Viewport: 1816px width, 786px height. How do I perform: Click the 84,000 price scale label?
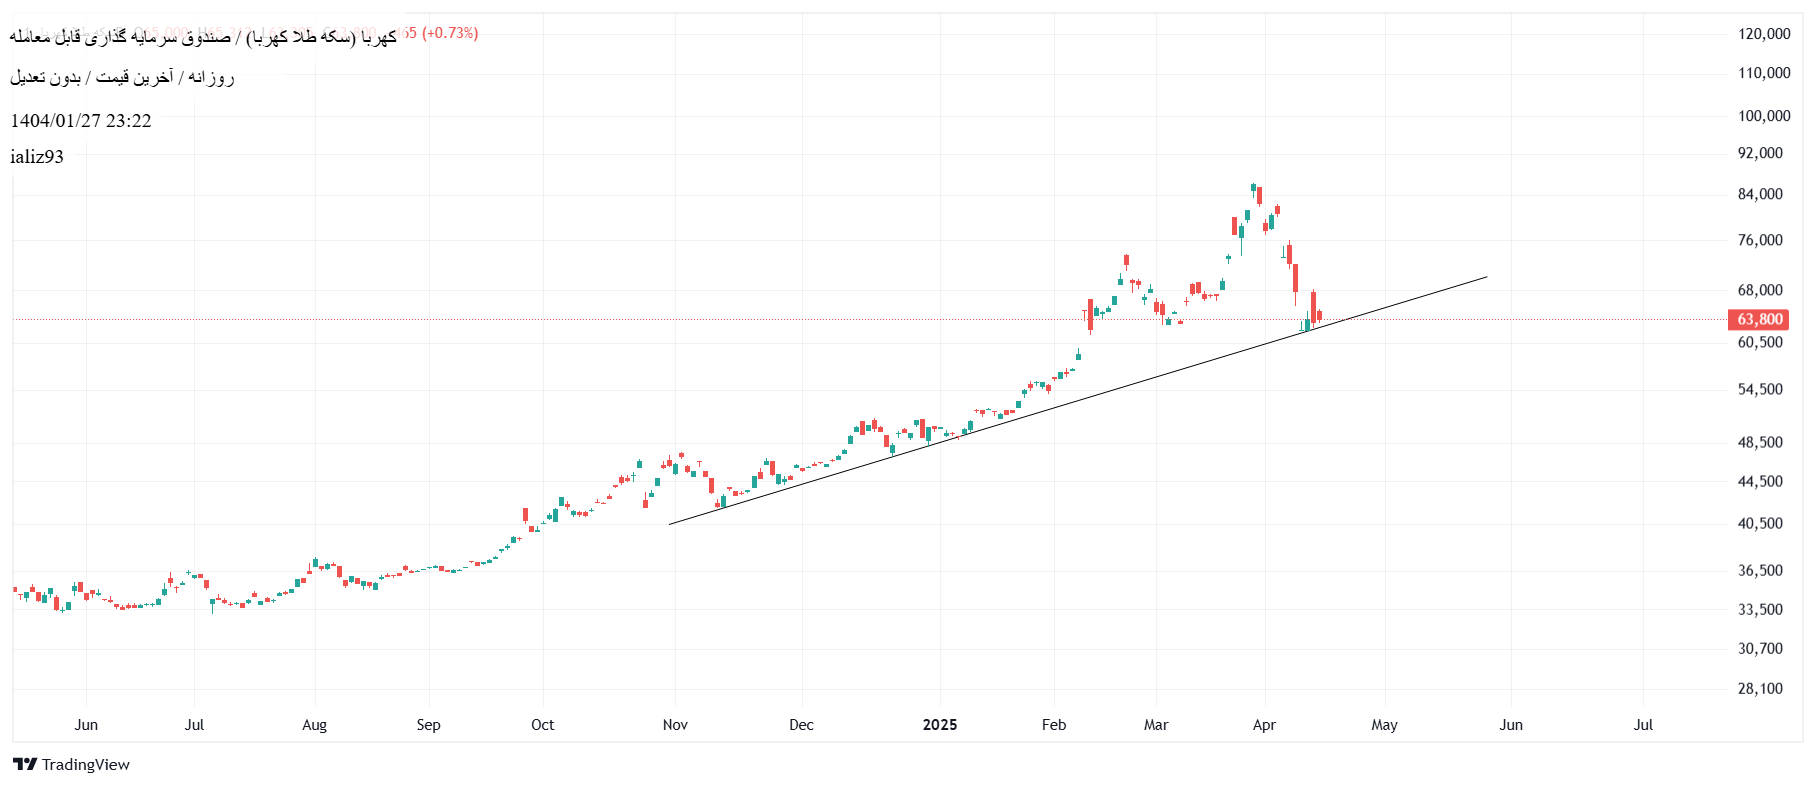1760,194
